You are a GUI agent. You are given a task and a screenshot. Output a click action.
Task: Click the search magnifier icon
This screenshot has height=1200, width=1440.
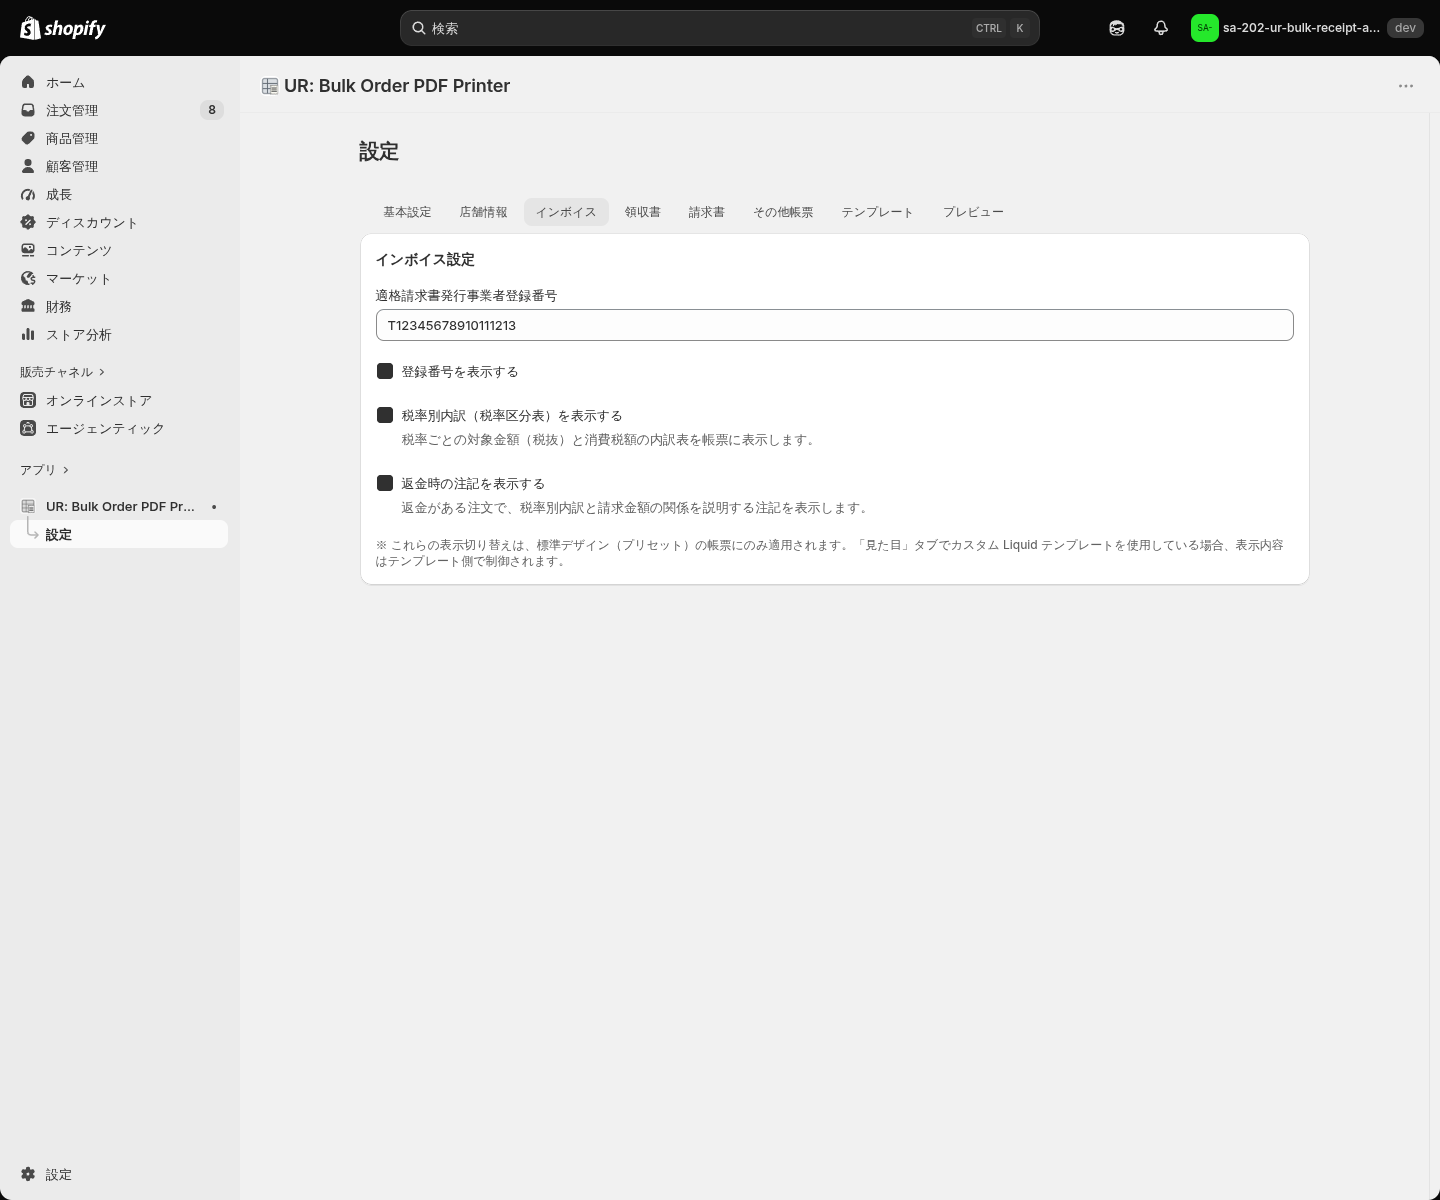[x=419, y=28]
